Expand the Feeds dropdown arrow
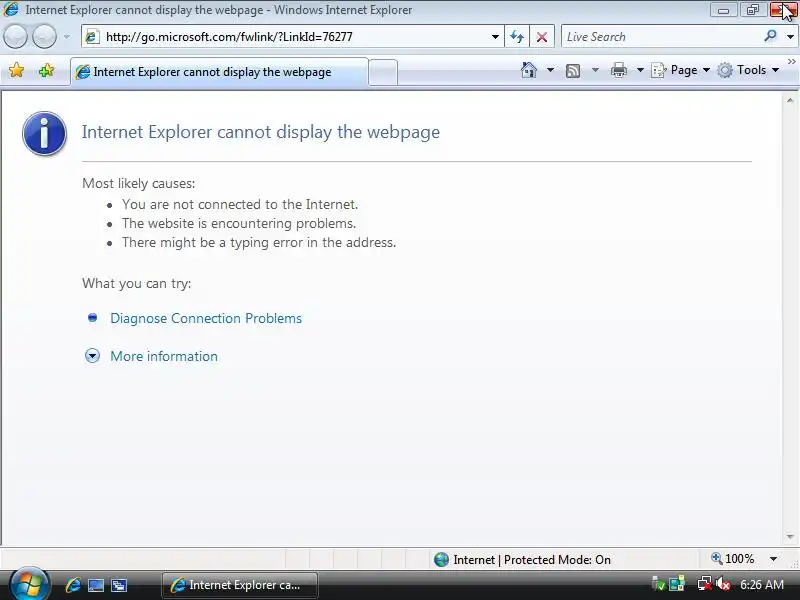The height and width of the screenshot is (600, 800). tap(595, 70)
